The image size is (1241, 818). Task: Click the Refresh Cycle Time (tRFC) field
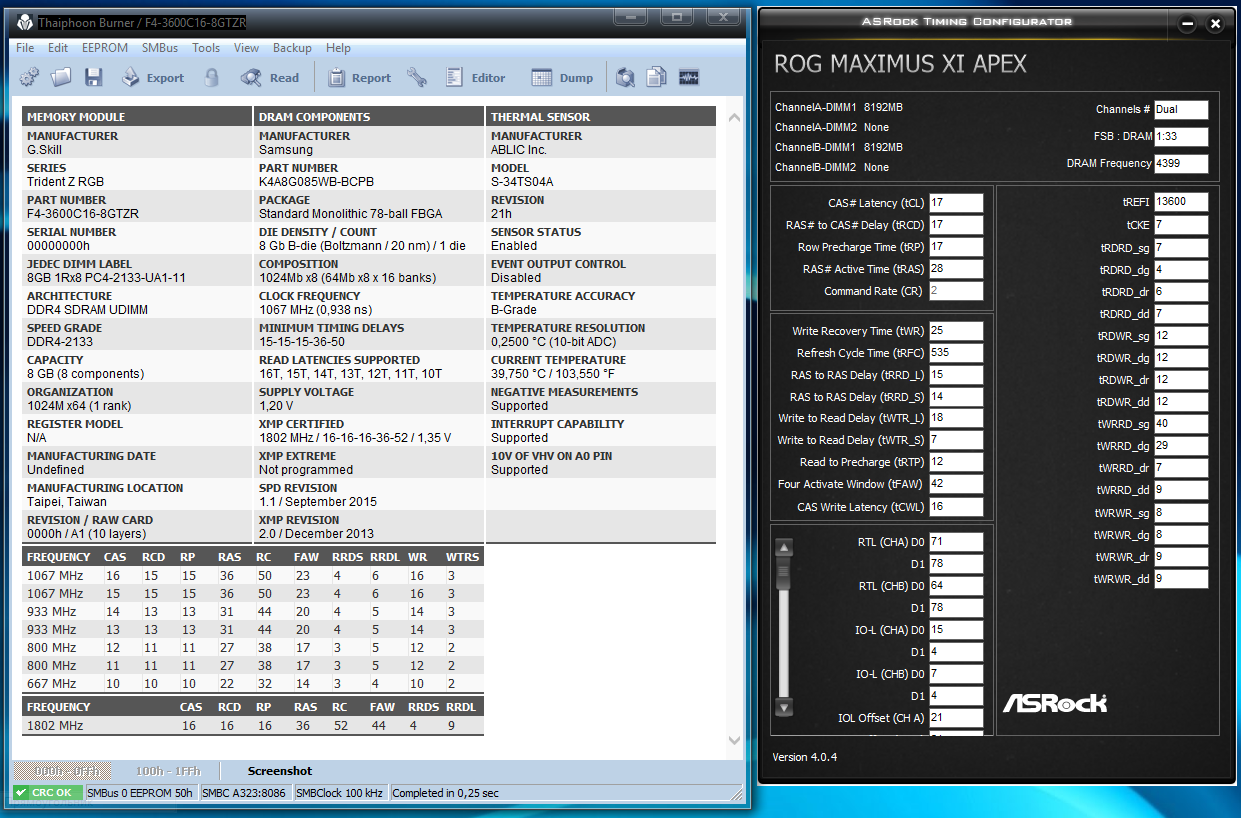[956, 353]
